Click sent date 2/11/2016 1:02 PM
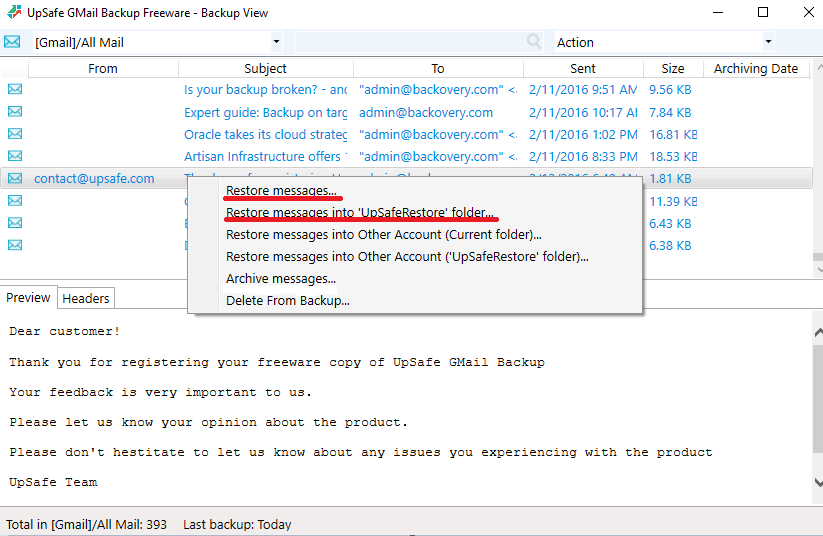Image resolution: width=823 pixels, height=536 pixels. click(x=583, y=134)
